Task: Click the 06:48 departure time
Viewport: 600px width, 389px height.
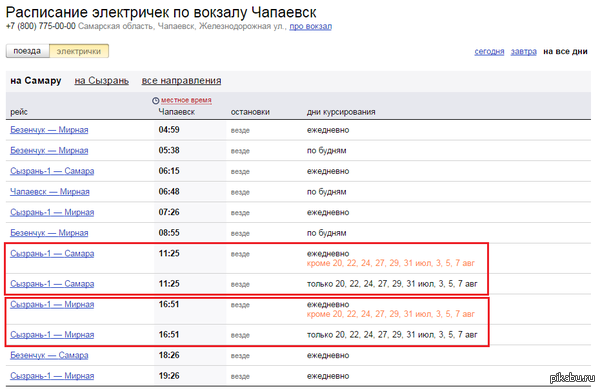Action: point(169,192)
